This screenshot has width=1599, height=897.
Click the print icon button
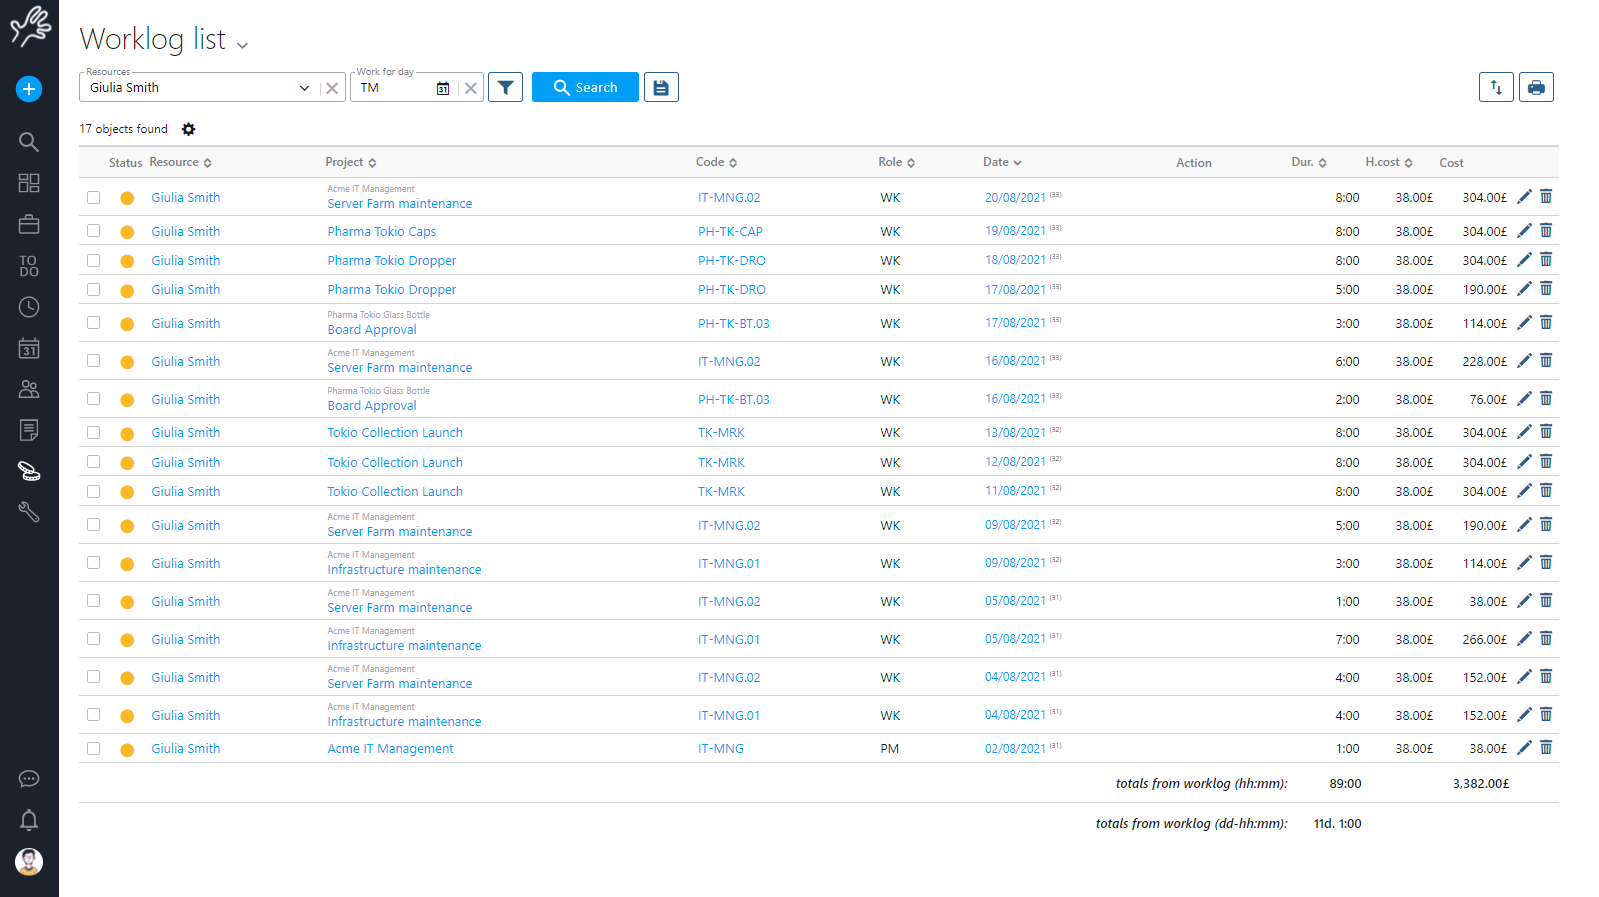pos(1535,88)
